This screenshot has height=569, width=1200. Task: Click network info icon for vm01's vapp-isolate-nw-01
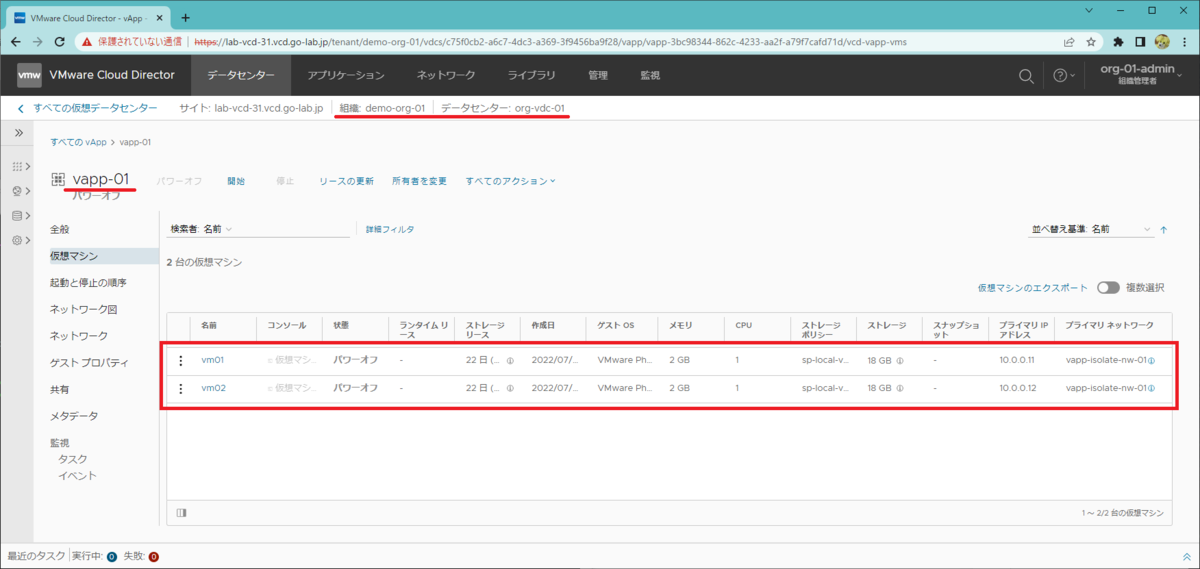click(x=1151, y=361)
